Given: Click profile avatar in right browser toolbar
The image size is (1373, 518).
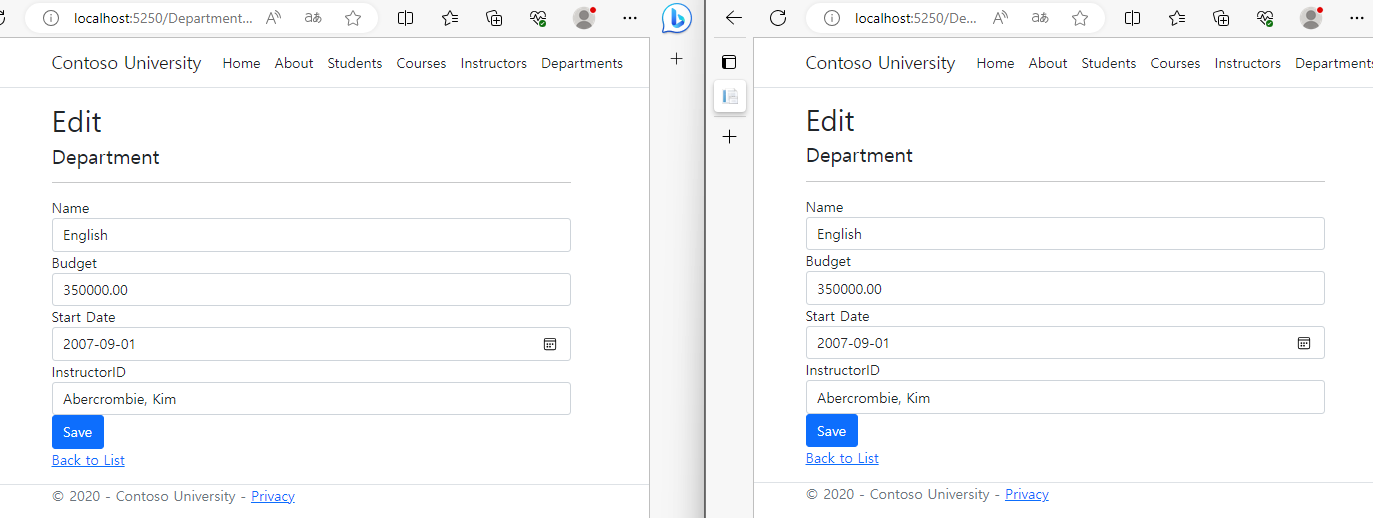Looking at the screenshot, I should pyautogui.click(x=1311, y=18).
